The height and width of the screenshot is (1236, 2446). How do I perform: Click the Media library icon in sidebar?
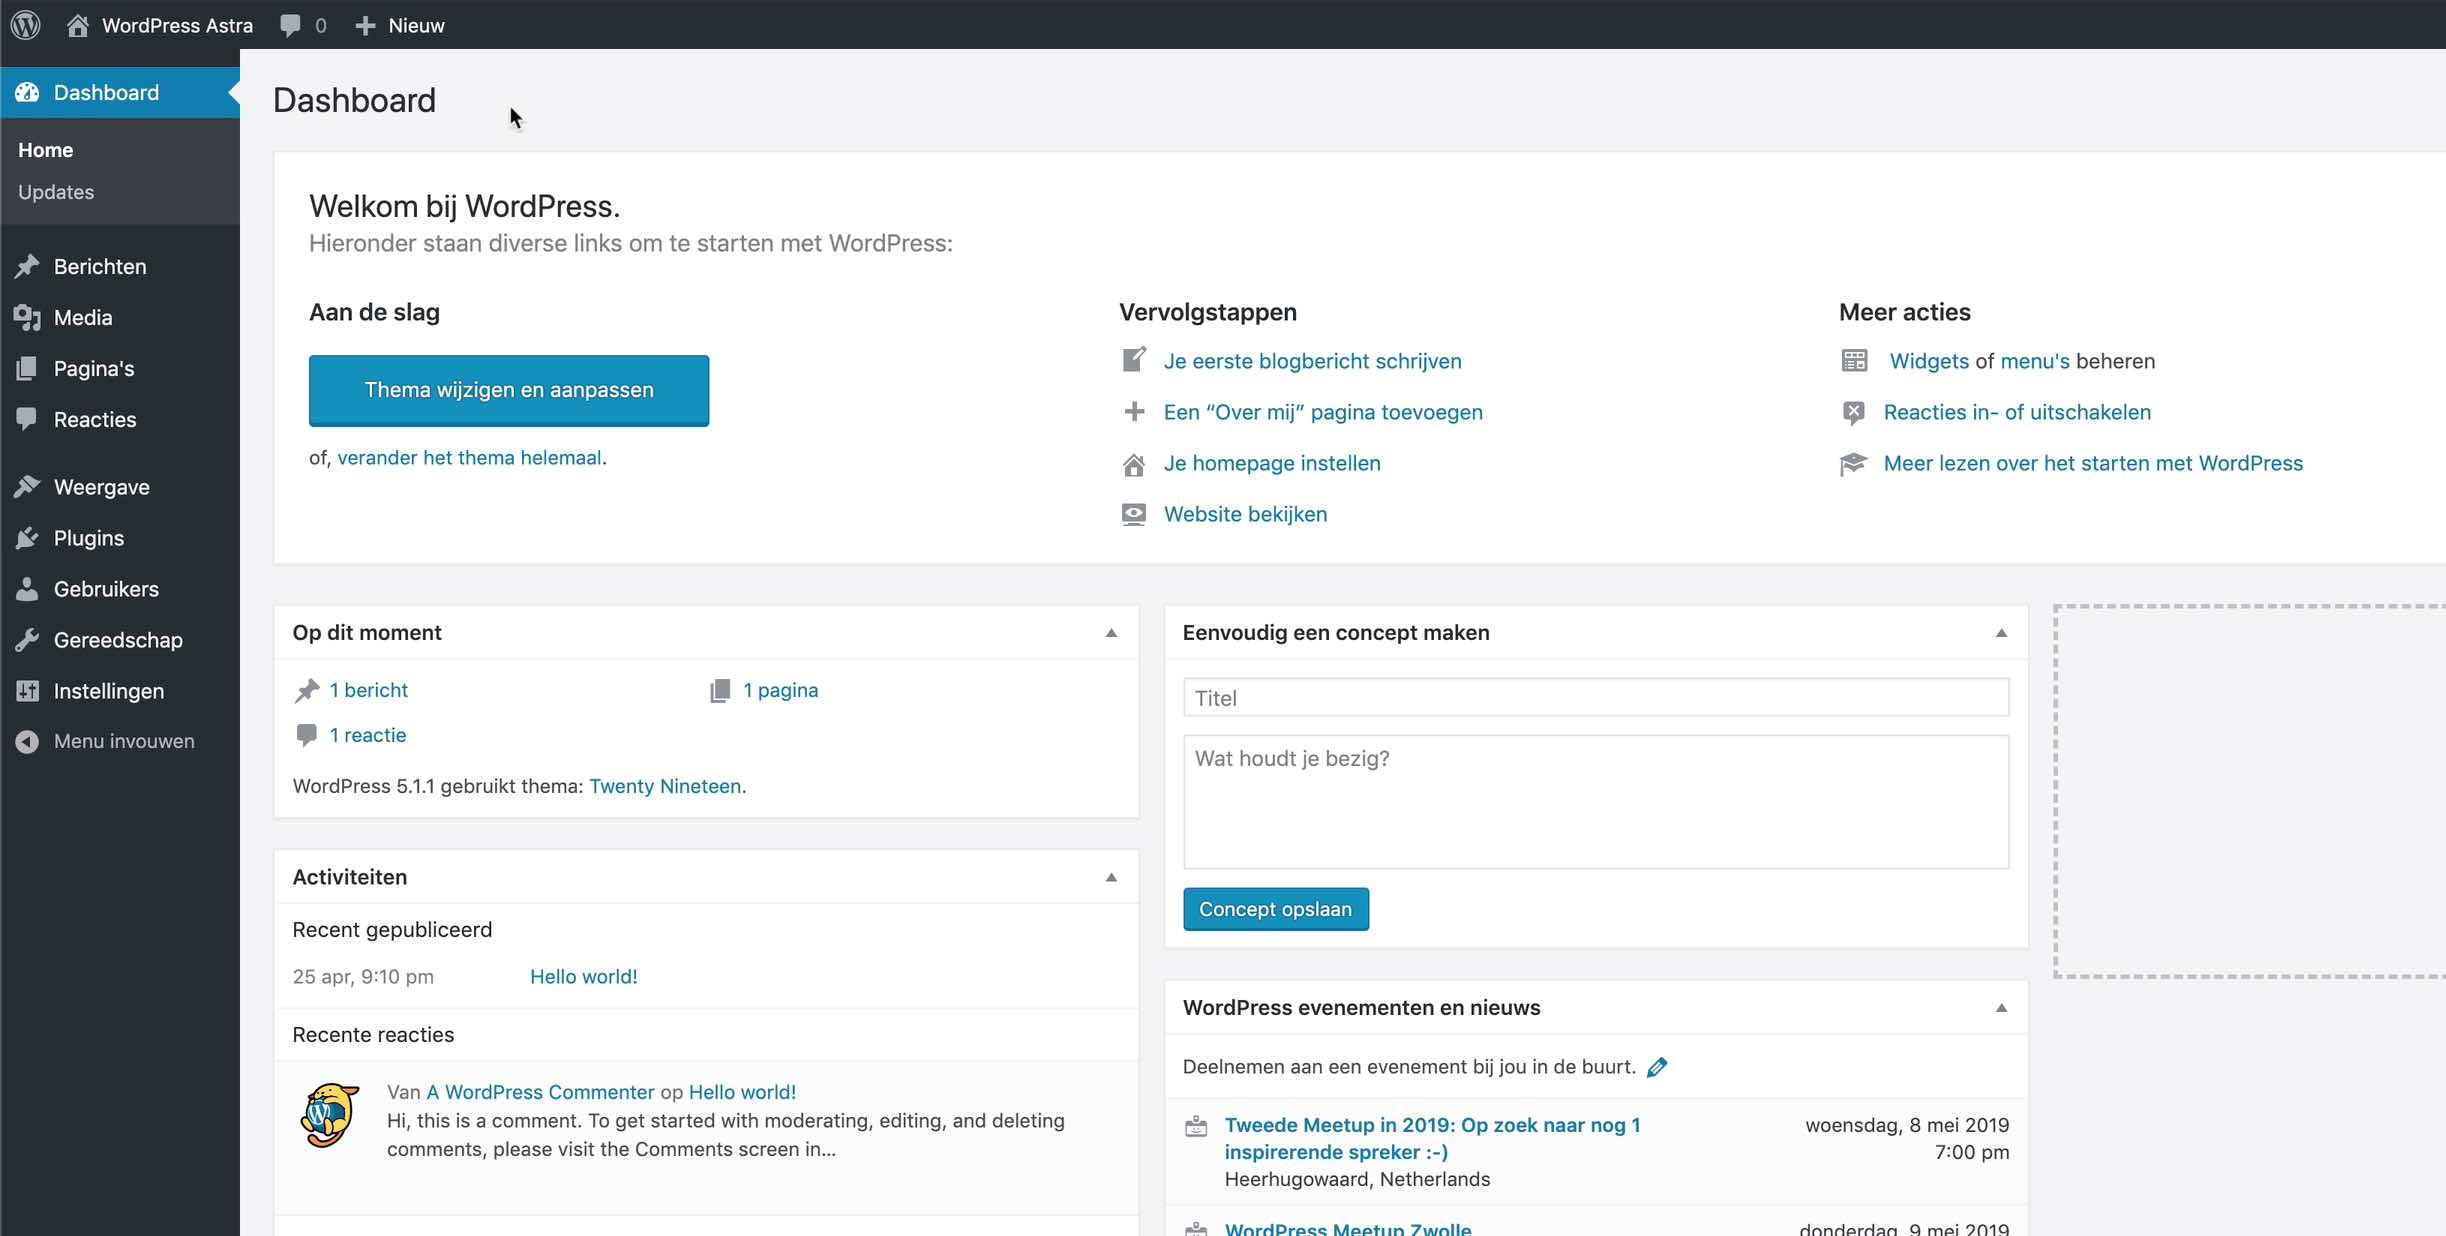coord(27,317)
